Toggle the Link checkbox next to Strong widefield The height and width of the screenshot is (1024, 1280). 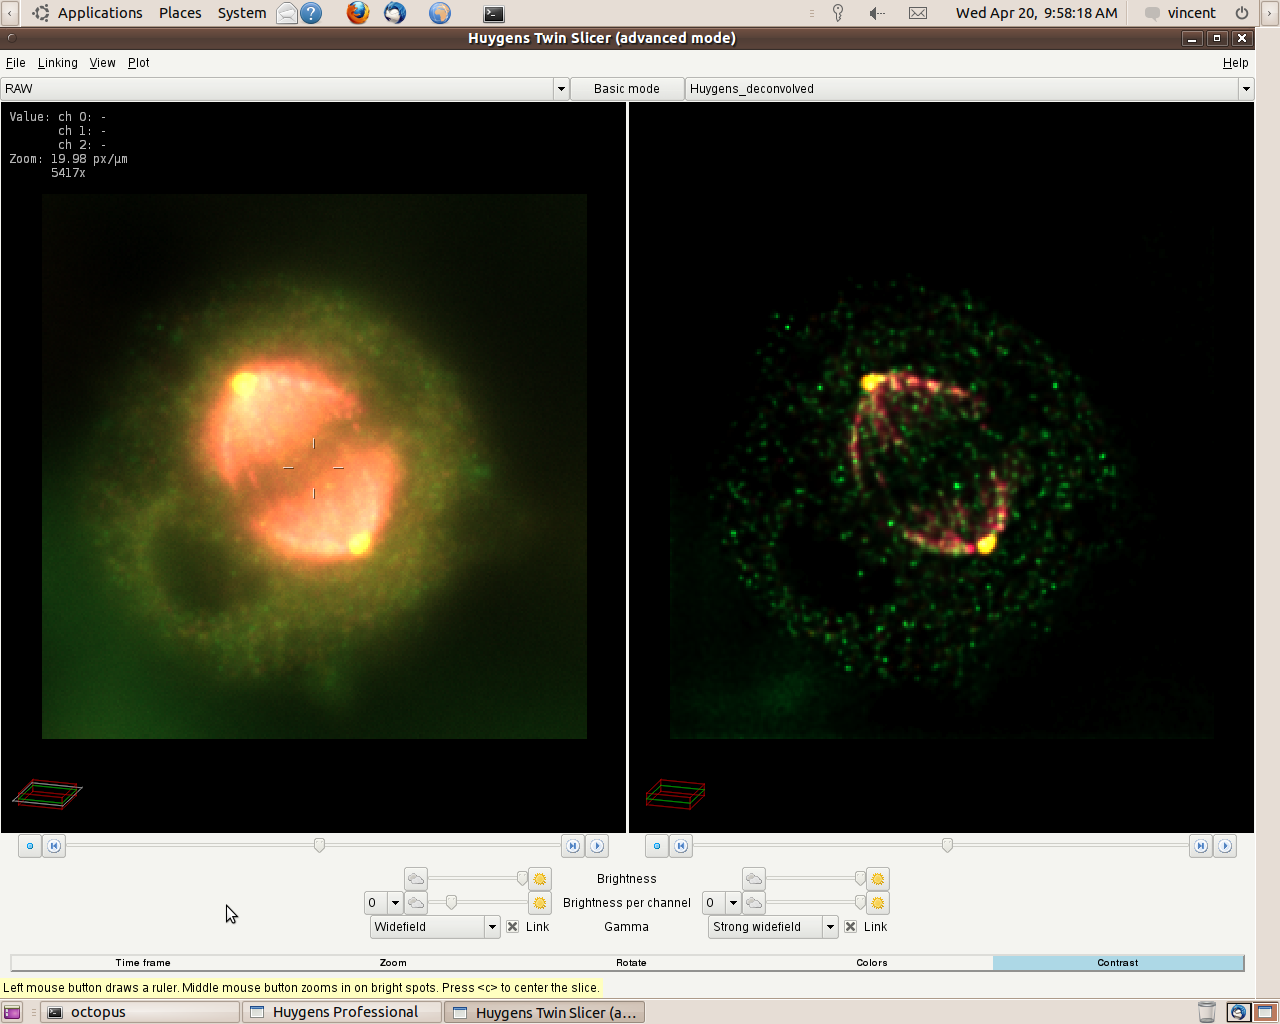(x=851, y=927)
